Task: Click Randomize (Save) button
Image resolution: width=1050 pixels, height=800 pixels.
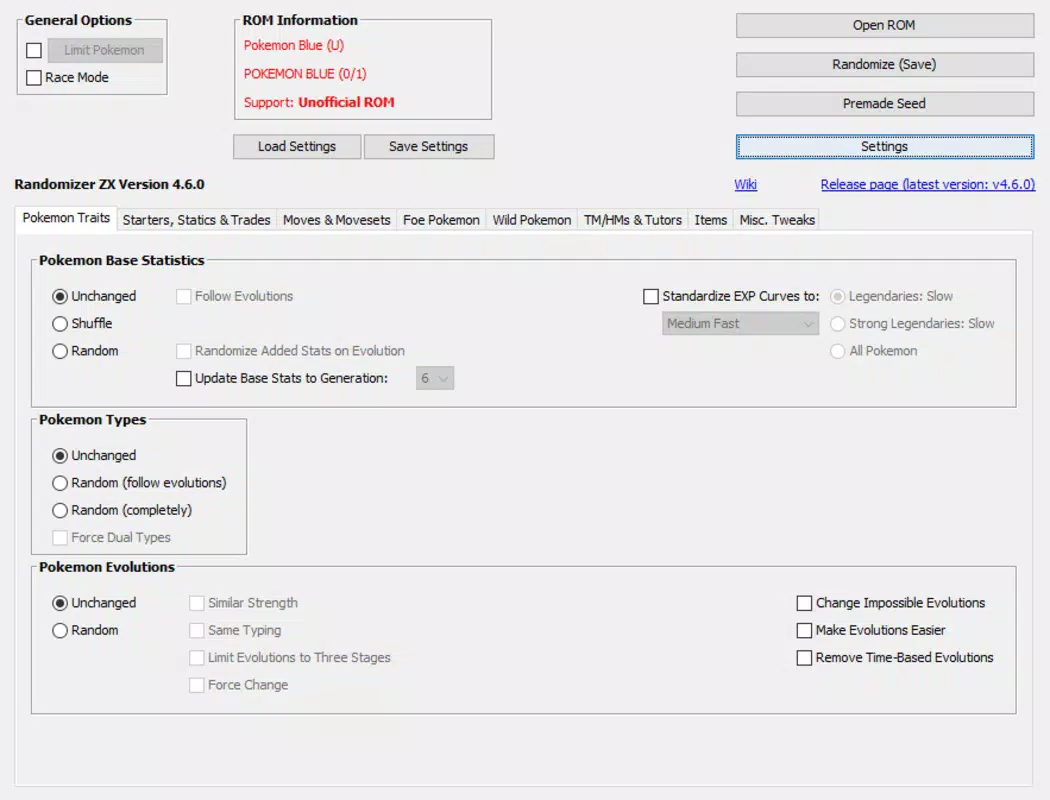Action: [x=884, y=64]
